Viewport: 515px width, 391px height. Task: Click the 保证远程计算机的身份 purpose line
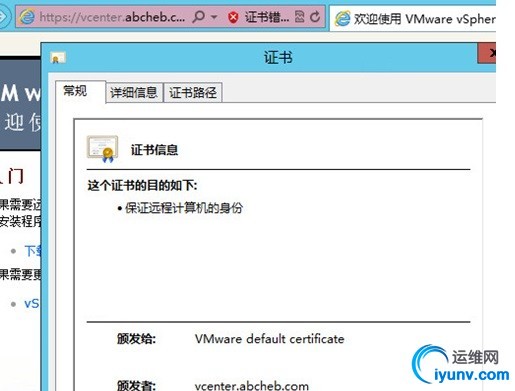[x=184, y=208]
